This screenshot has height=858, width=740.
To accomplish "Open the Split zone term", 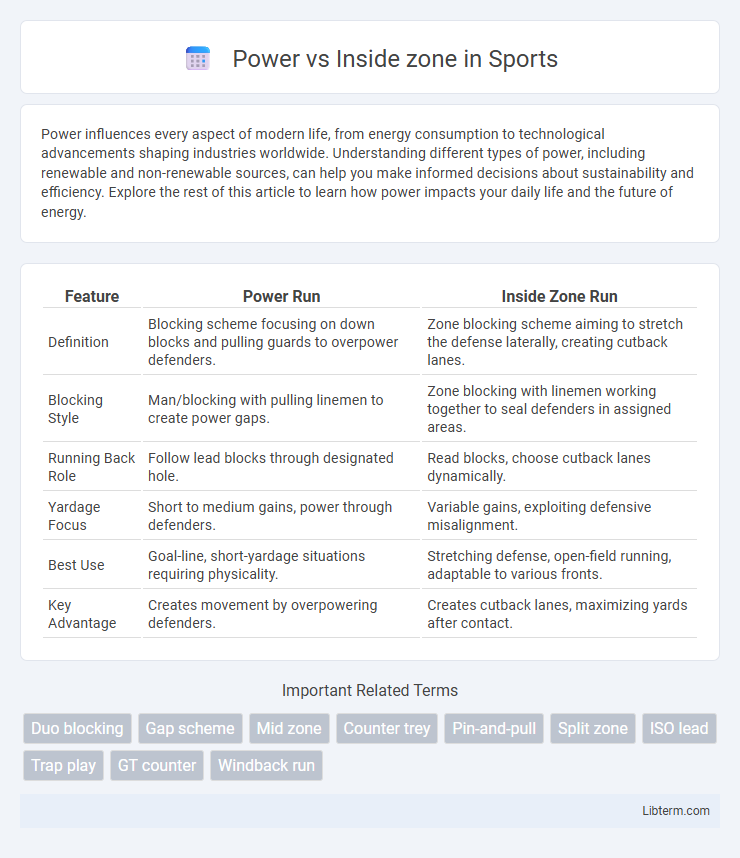I will tap(593, 728).
